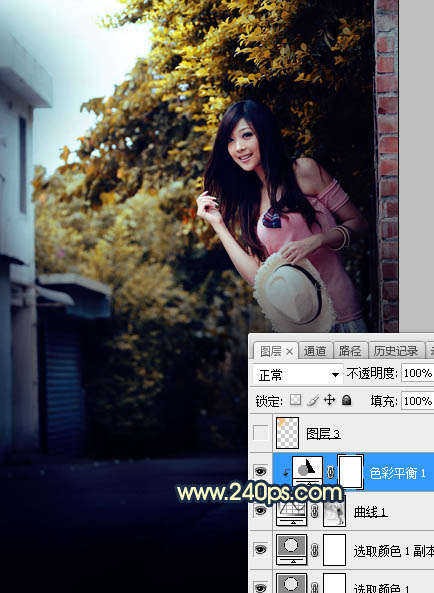Click mask link icon on 曲线 1
Viewport: 434px width, 593px height.
point(315,512)
